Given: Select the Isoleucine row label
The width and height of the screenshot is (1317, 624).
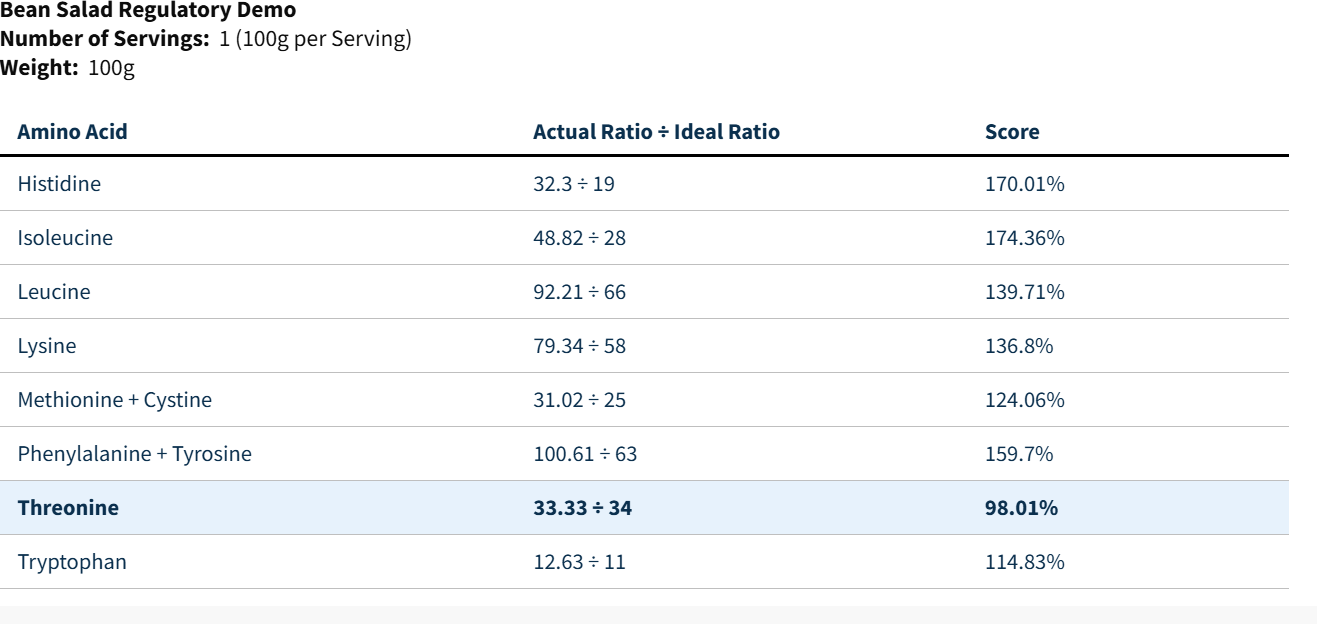Looking at the screenshot, I should pos(65,238).
